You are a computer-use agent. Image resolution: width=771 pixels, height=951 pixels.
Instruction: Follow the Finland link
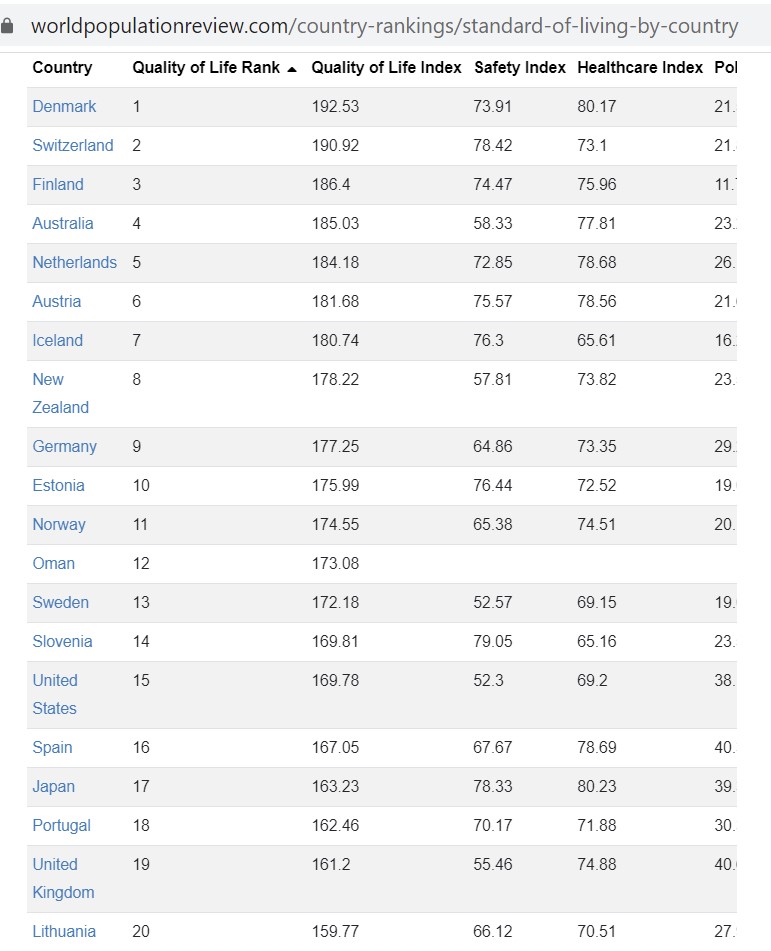point(58,184)
